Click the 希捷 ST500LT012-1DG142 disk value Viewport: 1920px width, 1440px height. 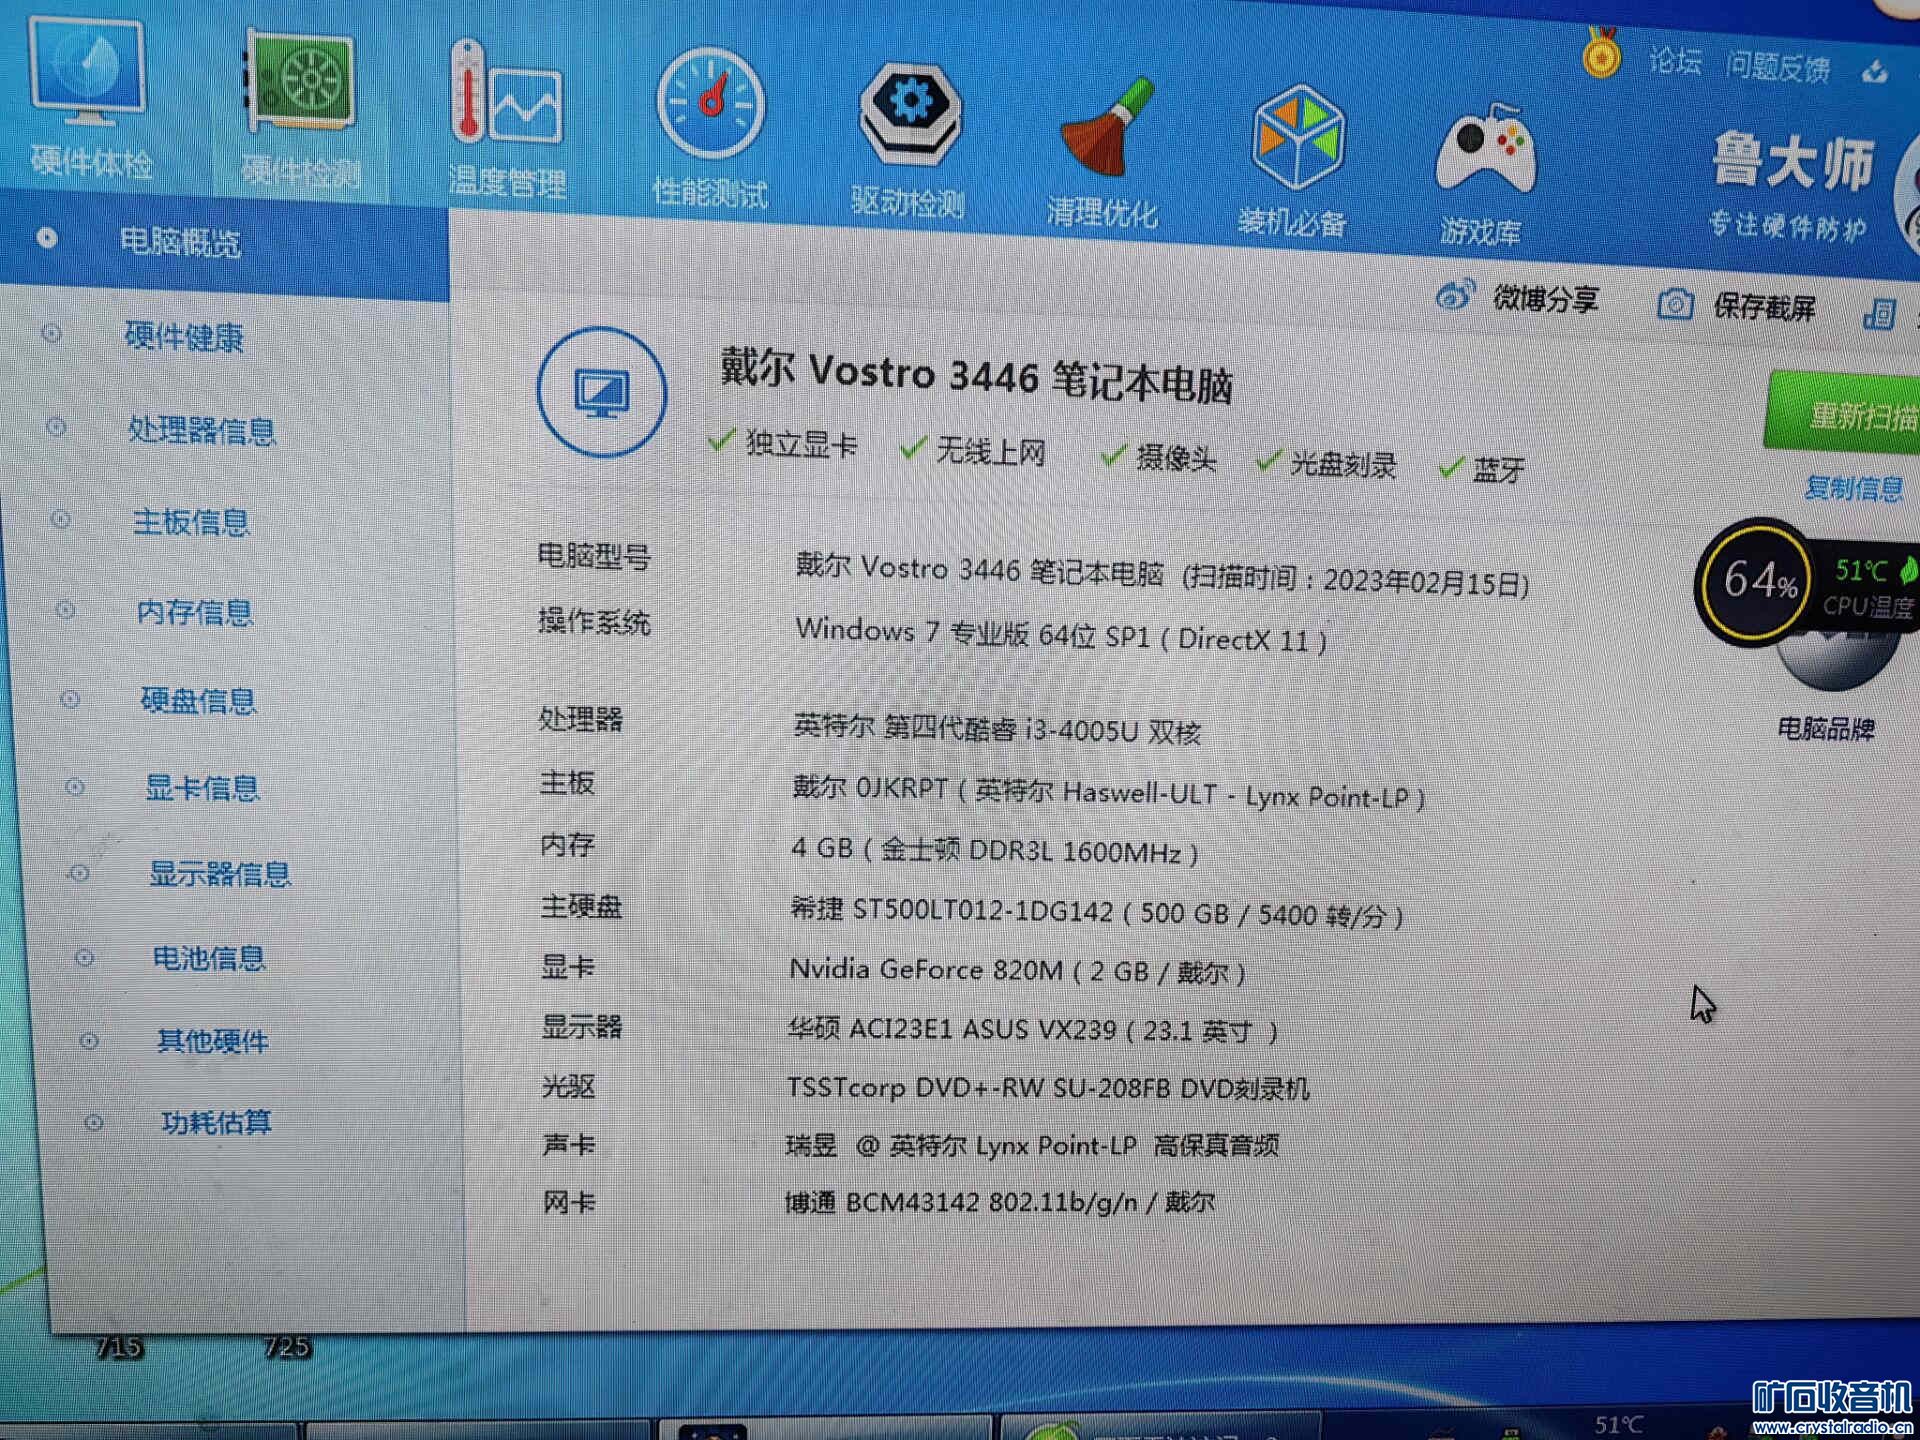1097,912
